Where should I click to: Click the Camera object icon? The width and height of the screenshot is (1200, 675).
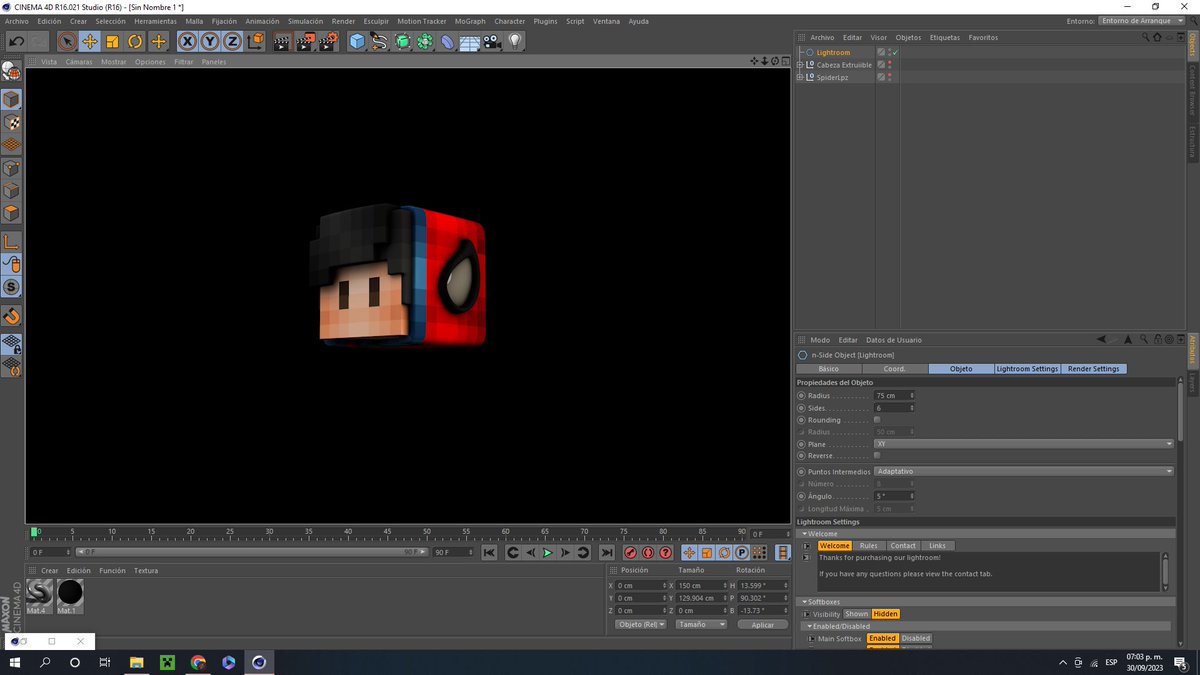[x=492, y=41]
